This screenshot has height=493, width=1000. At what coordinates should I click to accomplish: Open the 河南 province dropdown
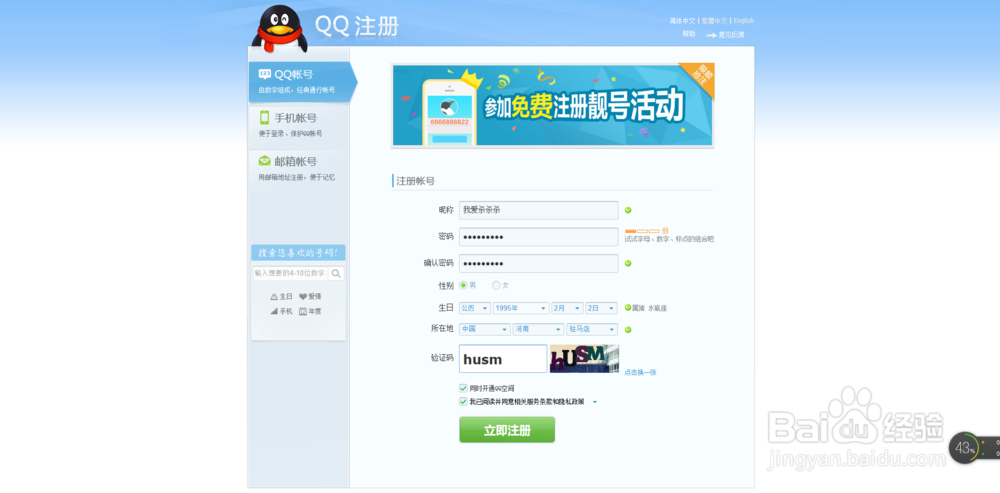(x=538, y=329)
